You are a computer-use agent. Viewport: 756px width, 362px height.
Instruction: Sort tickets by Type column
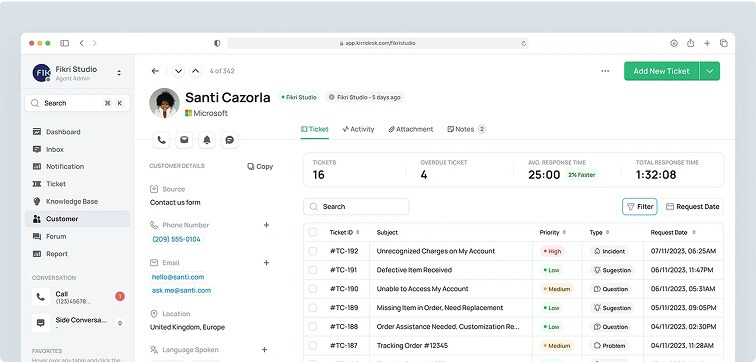coord(599,232)
